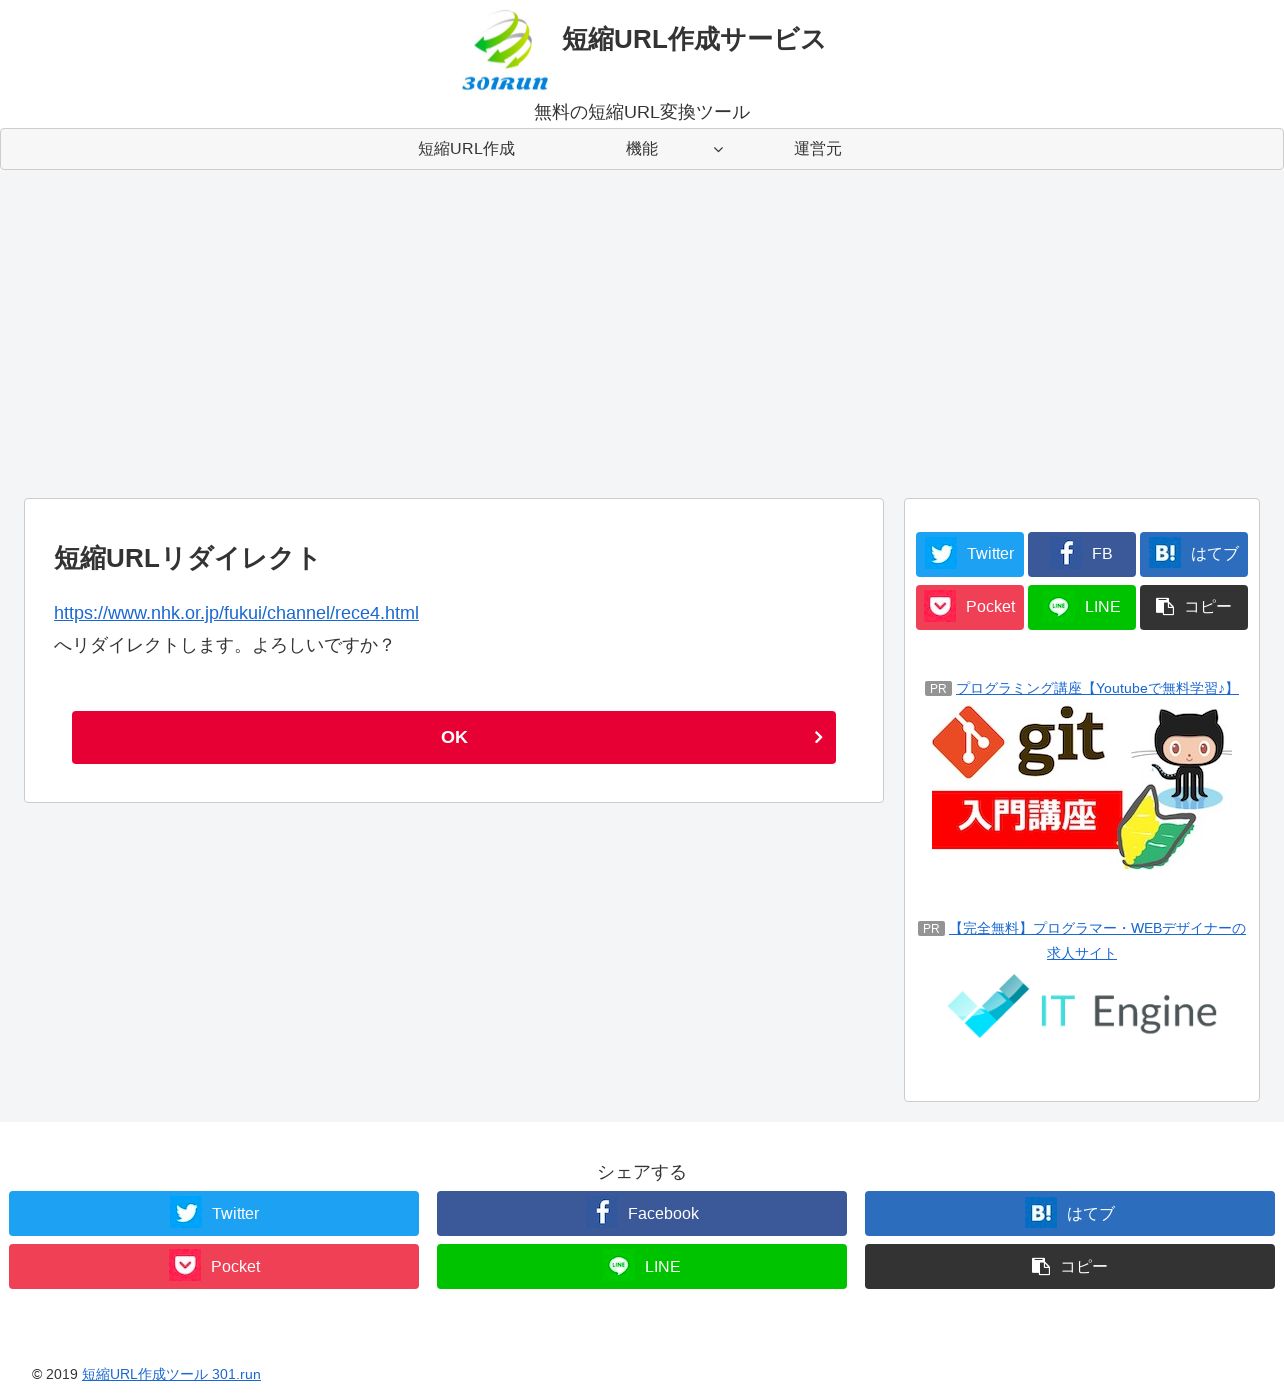Click the シェアする label
The width and height of the screenshot is (1284, 1395).
642,1172
